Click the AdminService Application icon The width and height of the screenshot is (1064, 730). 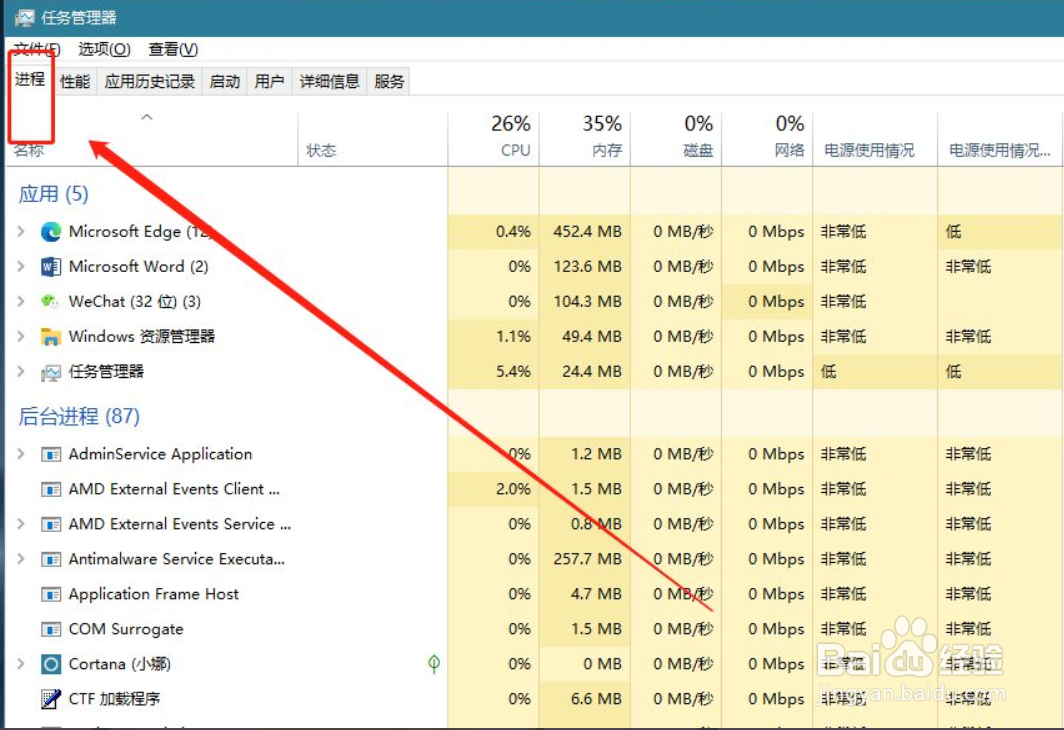point(51,455)
